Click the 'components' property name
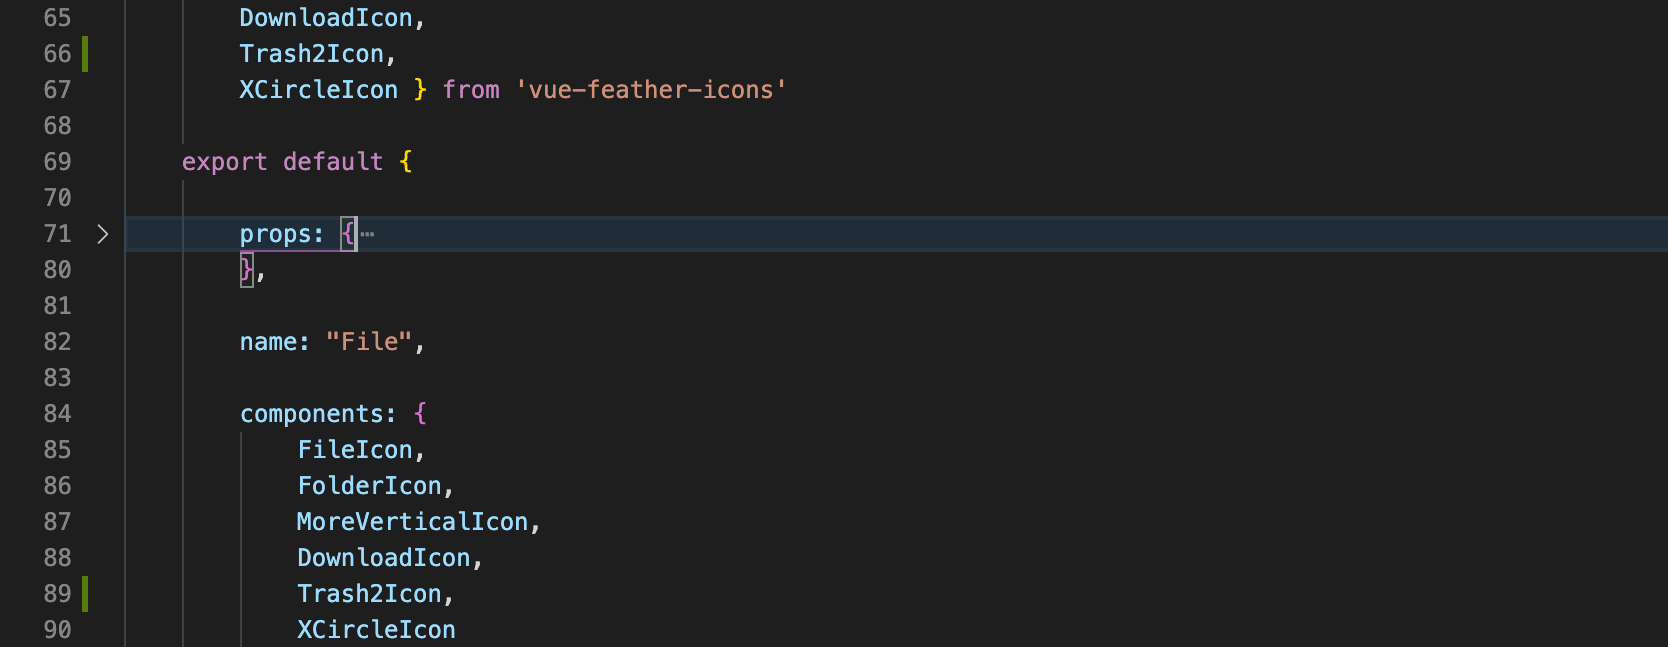1668x647 pixels. tap(312, 414)
